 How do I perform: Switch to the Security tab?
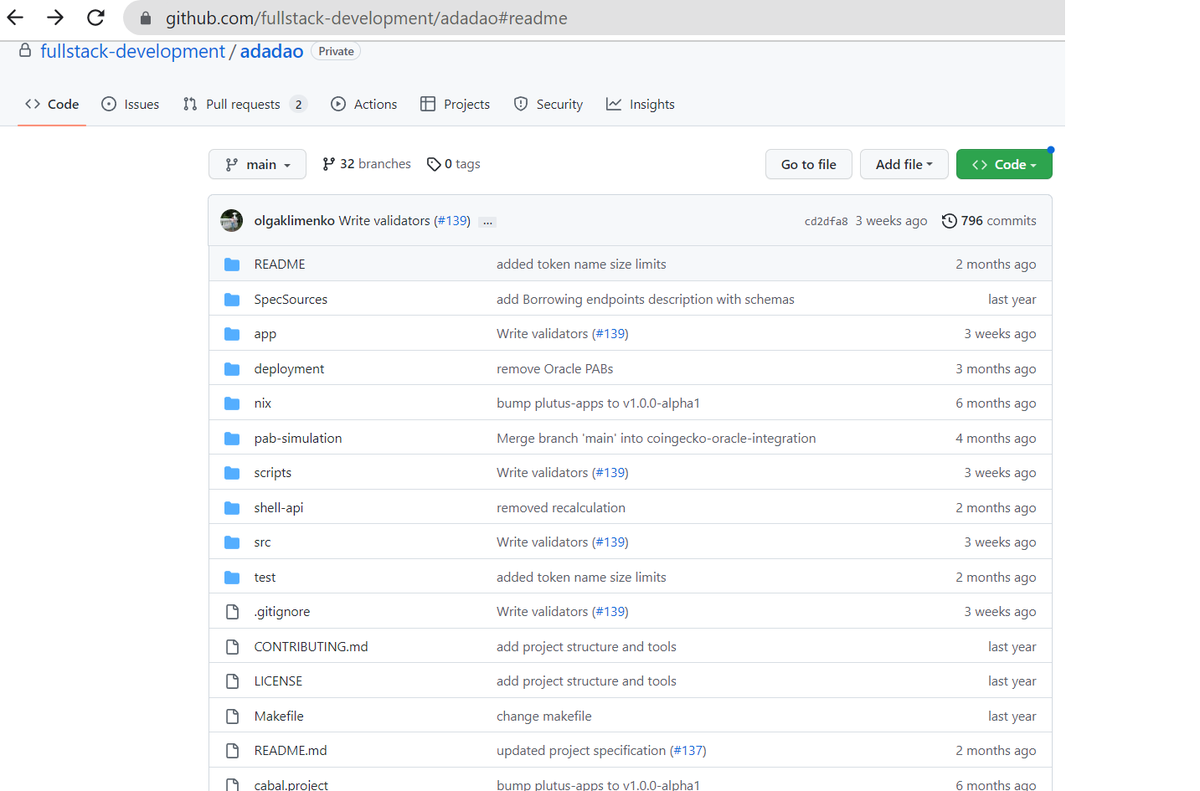(548, 104)
